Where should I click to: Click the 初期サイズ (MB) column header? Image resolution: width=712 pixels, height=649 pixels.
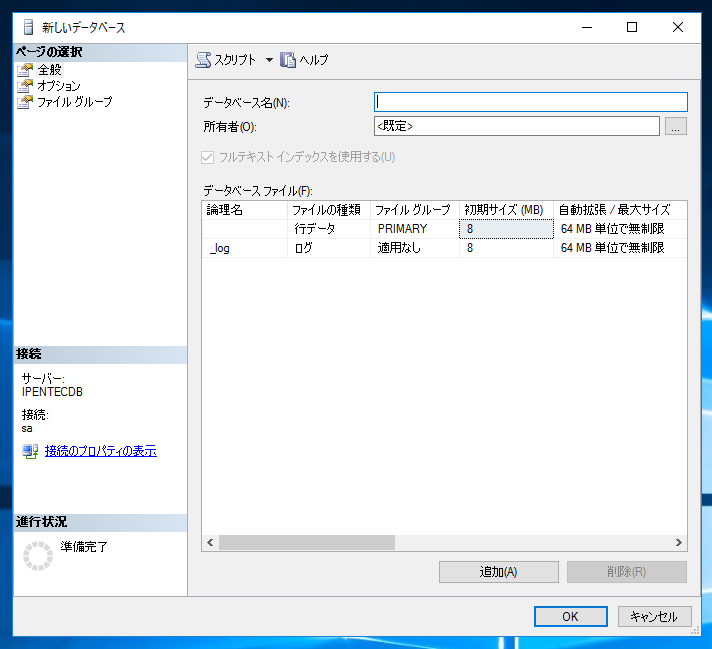coord(506,210)
